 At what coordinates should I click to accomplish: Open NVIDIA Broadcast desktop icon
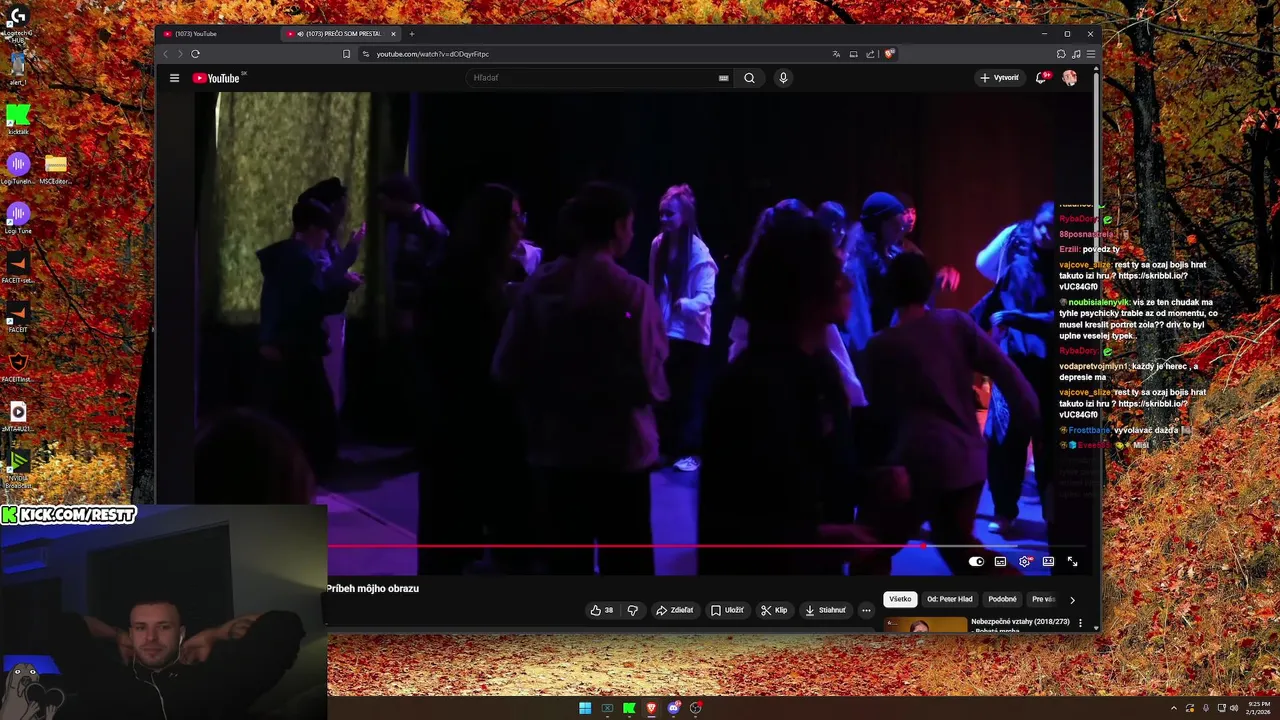pyautogui.click(x=18, y=466)
